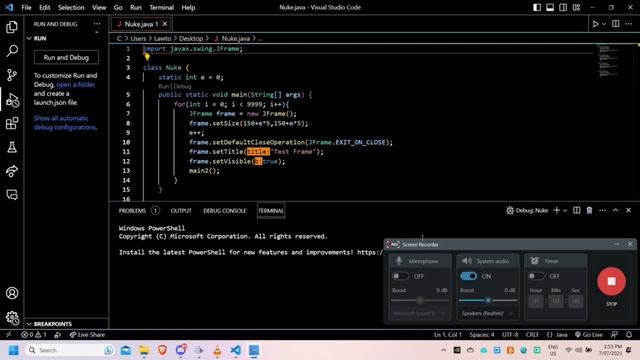Close the terminal panel
Image resolution: width=640 pixels, height=360 pixels.
coord(629,210)
